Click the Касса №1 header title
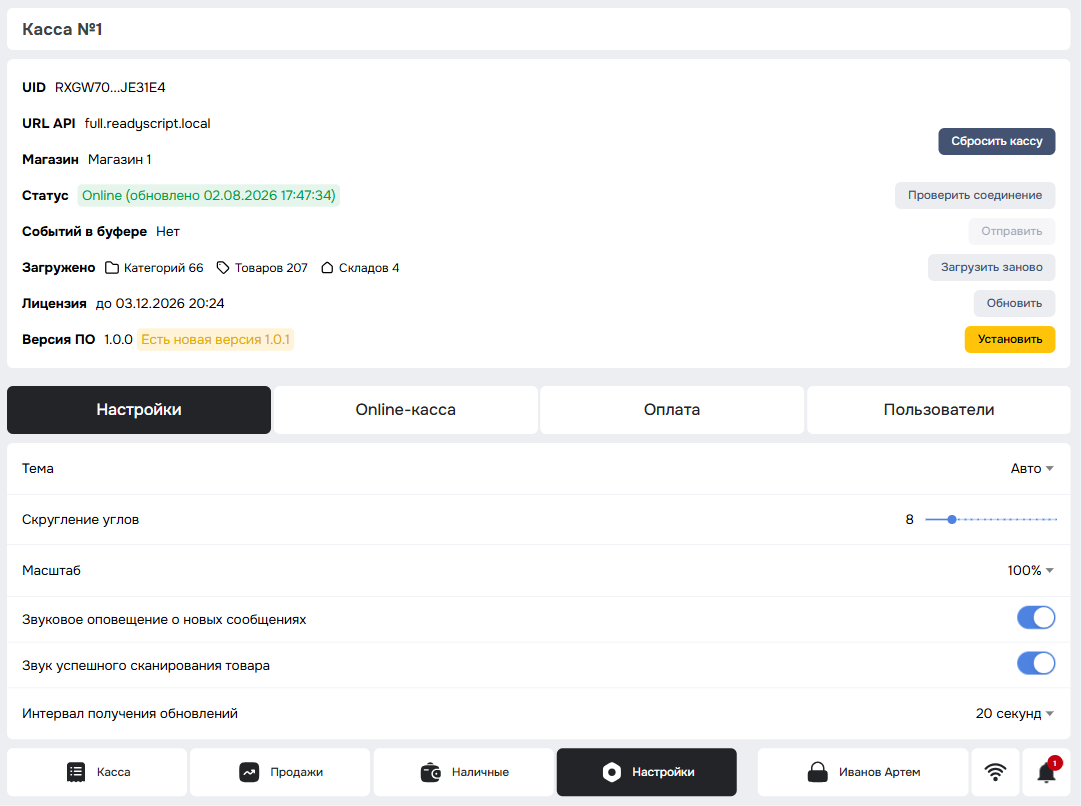Image resolution: width=1081 pixels, height=806 pixels. click(62, 29)
